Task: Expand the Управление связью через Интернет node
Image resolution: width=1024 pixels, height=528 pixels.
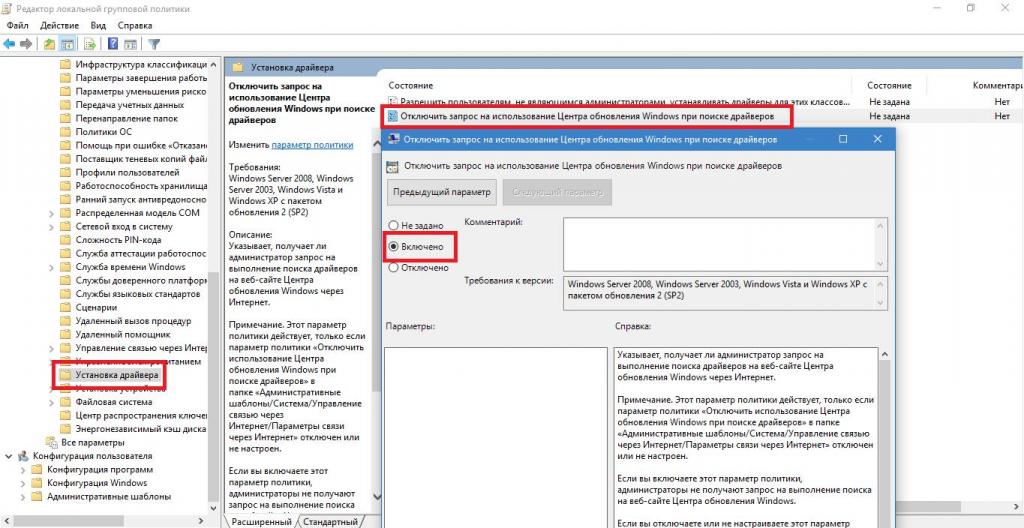Action: tap(52, 348)
